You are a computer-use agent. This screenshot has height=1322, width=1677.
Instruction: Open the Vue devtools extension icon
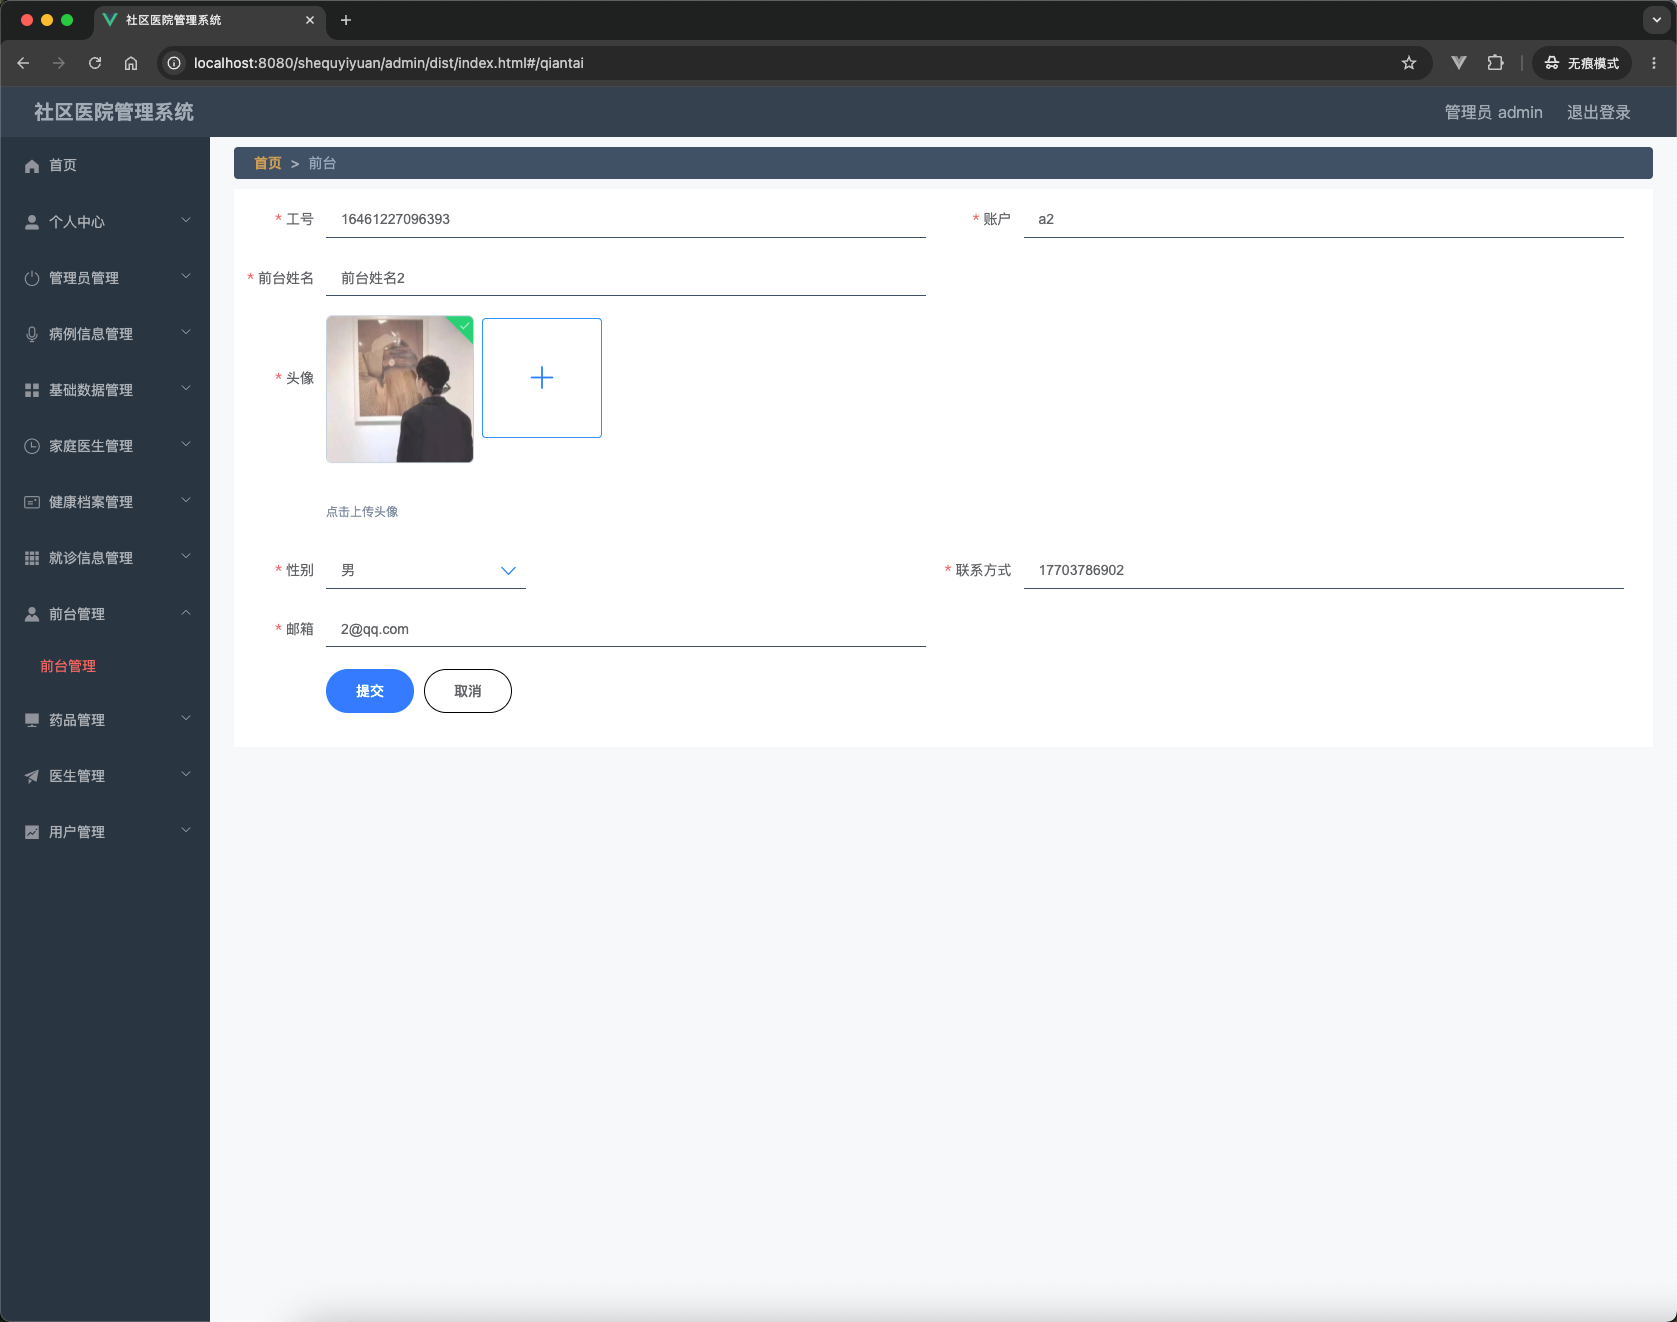pos(1459,63)
